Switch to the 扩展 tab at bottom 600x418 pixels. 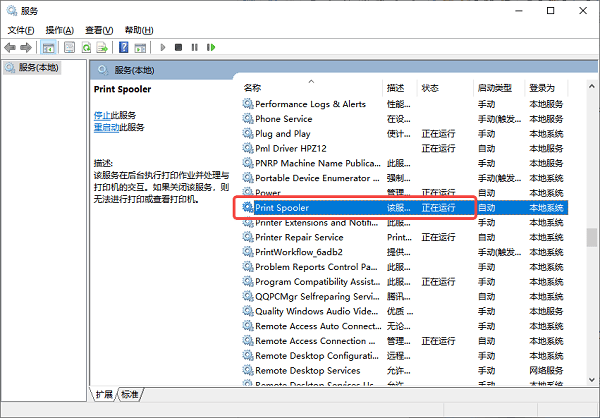(105, 395)
